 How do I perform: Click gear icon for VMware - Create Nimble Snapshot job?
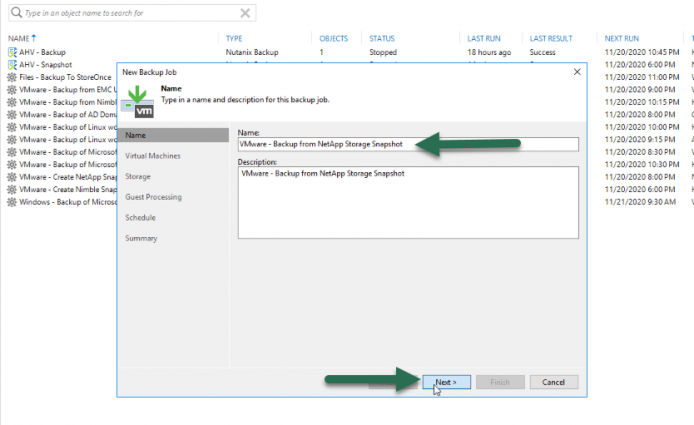[12, 189]
